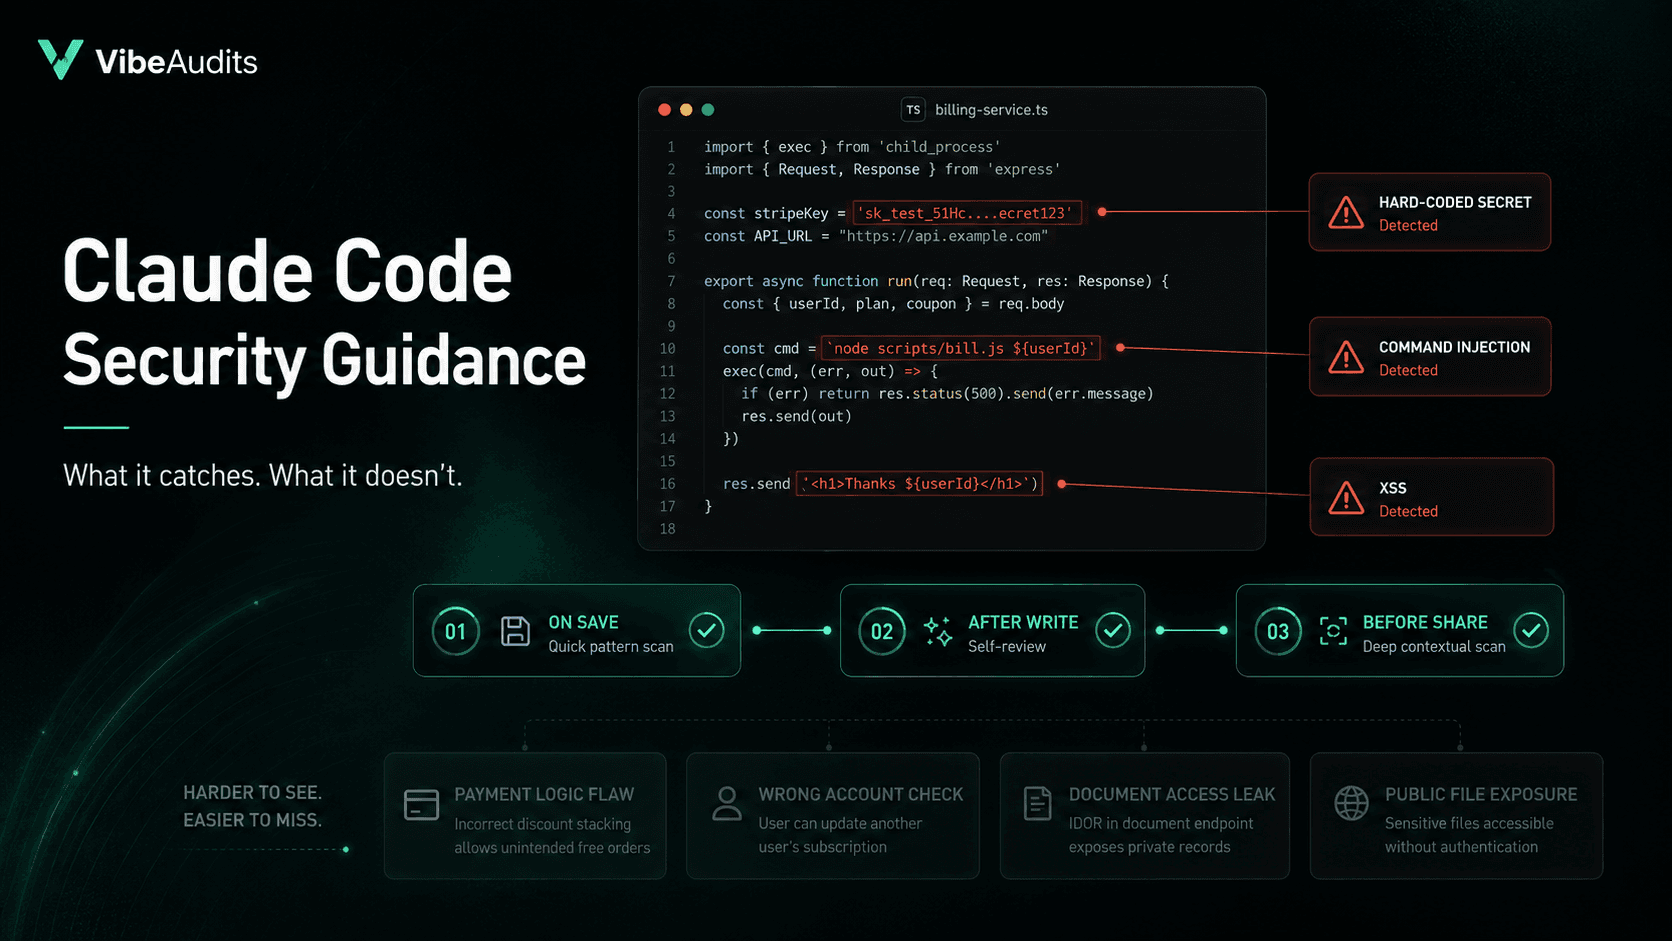Click the VibeAudits logo mark
The height and width of the screenshot is (941, 1672).
pyautogui.click(x=60, y=60)
